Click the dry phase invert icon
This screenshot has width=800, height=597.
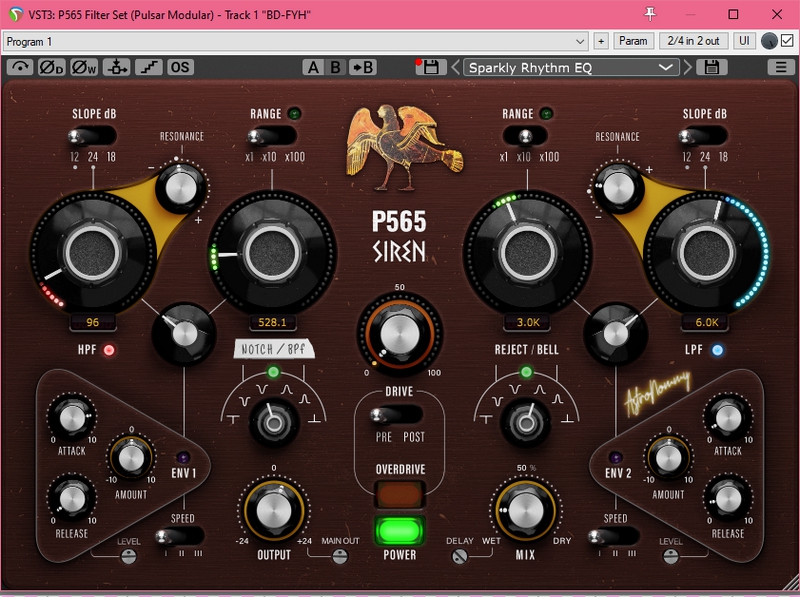click(x=51, y=67)
